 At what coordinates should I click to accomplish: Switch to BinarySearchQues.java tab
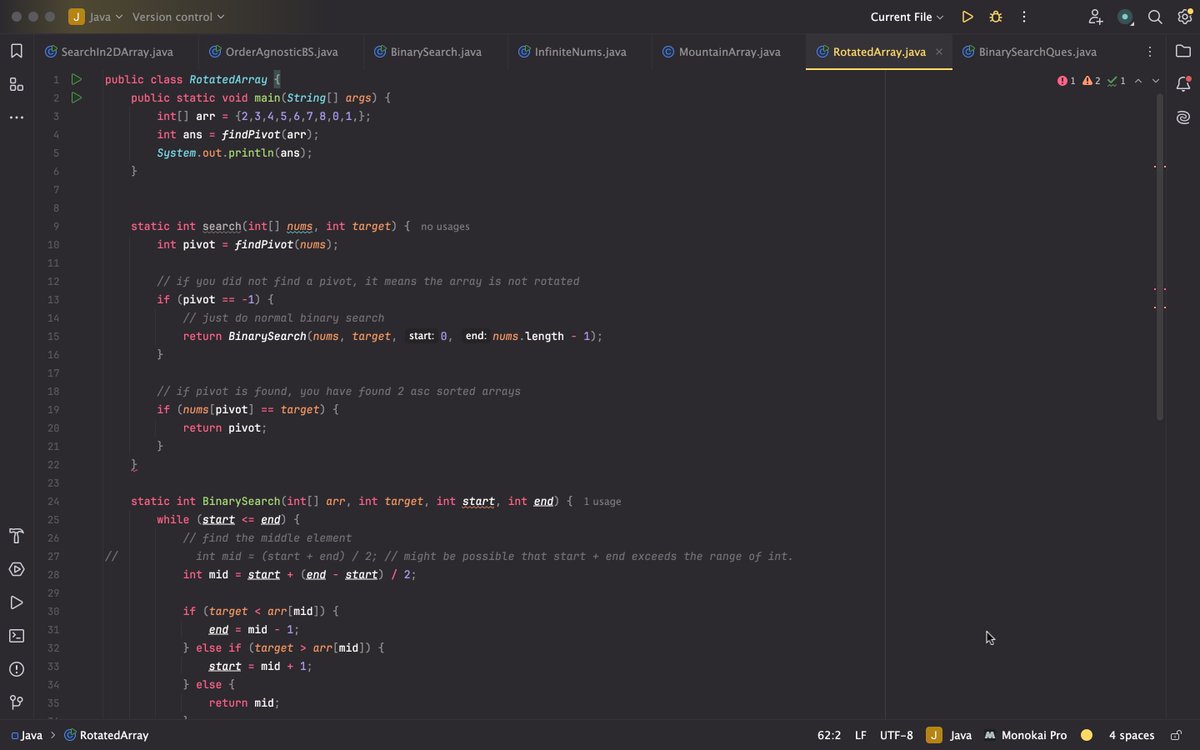(1030, 51)
